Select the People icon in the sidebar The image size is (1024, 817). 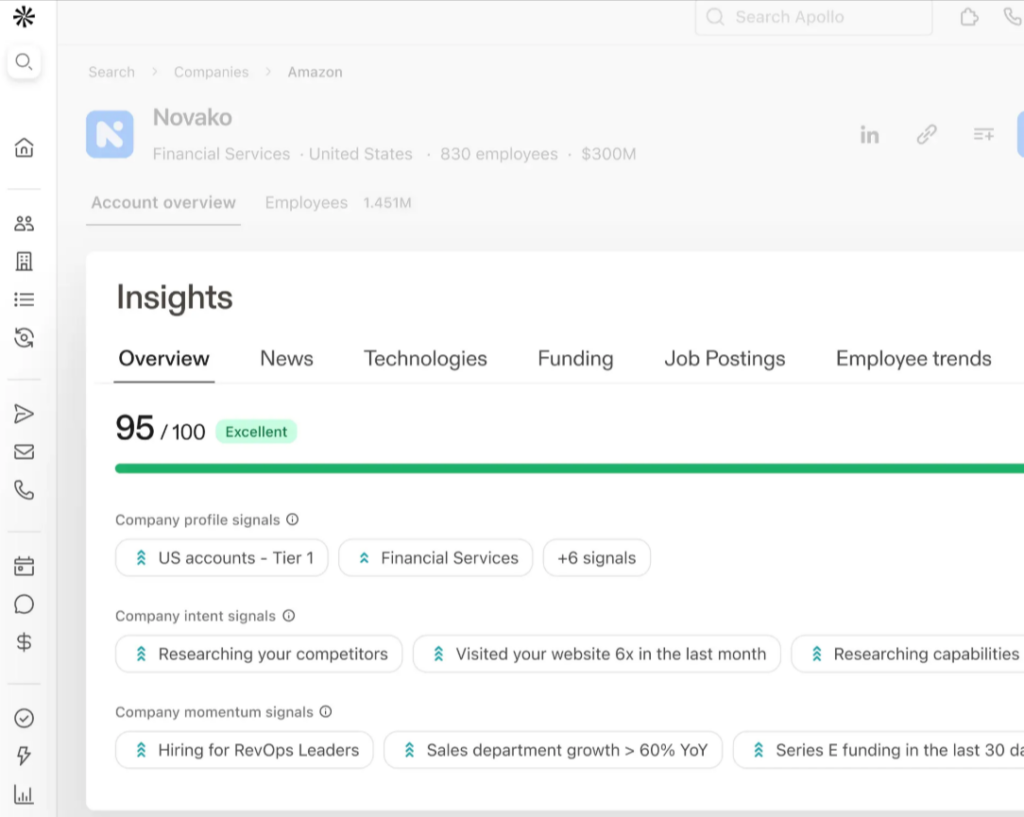click(x=24, y=223)
